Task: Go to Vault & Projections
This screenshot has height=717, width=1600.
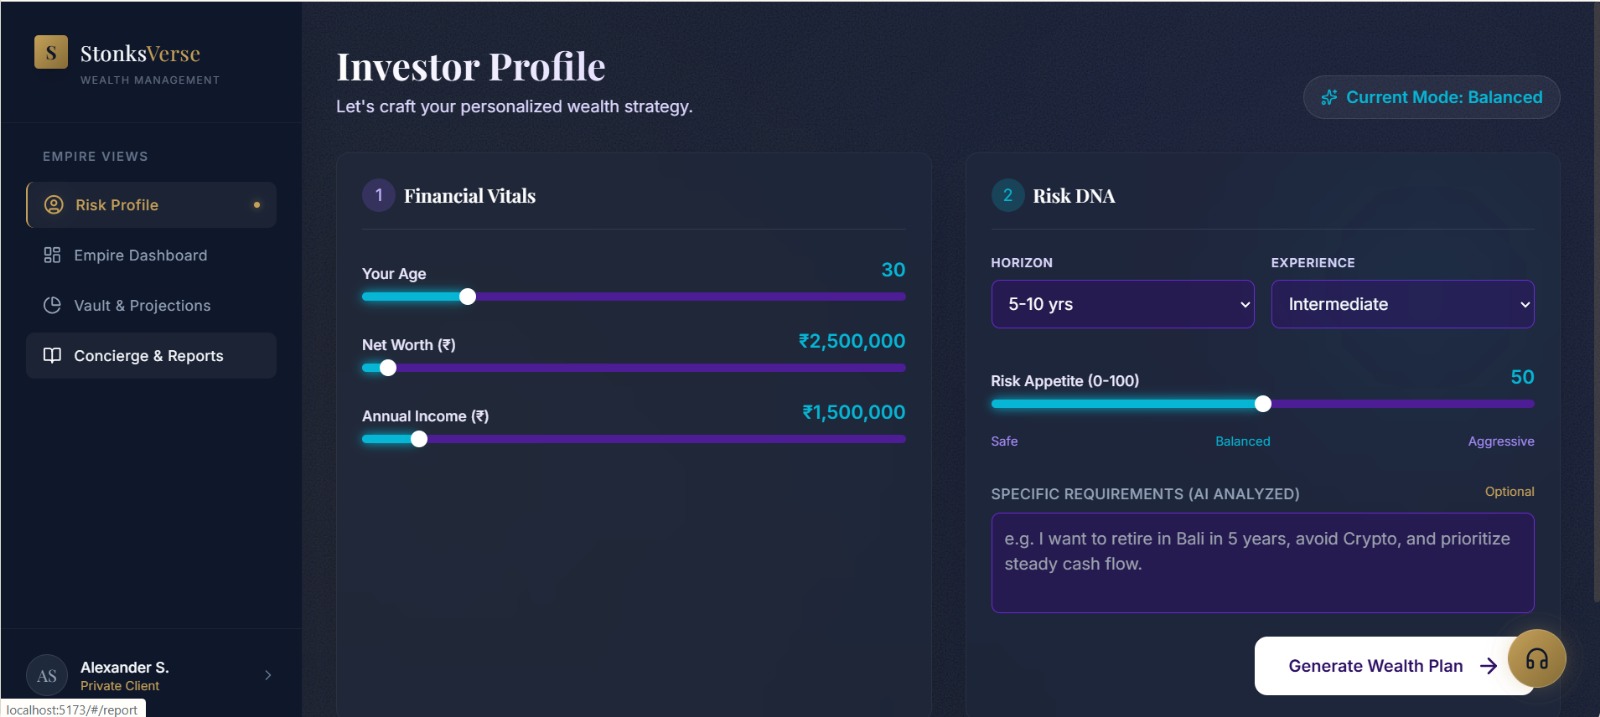Action: (142, 305)
